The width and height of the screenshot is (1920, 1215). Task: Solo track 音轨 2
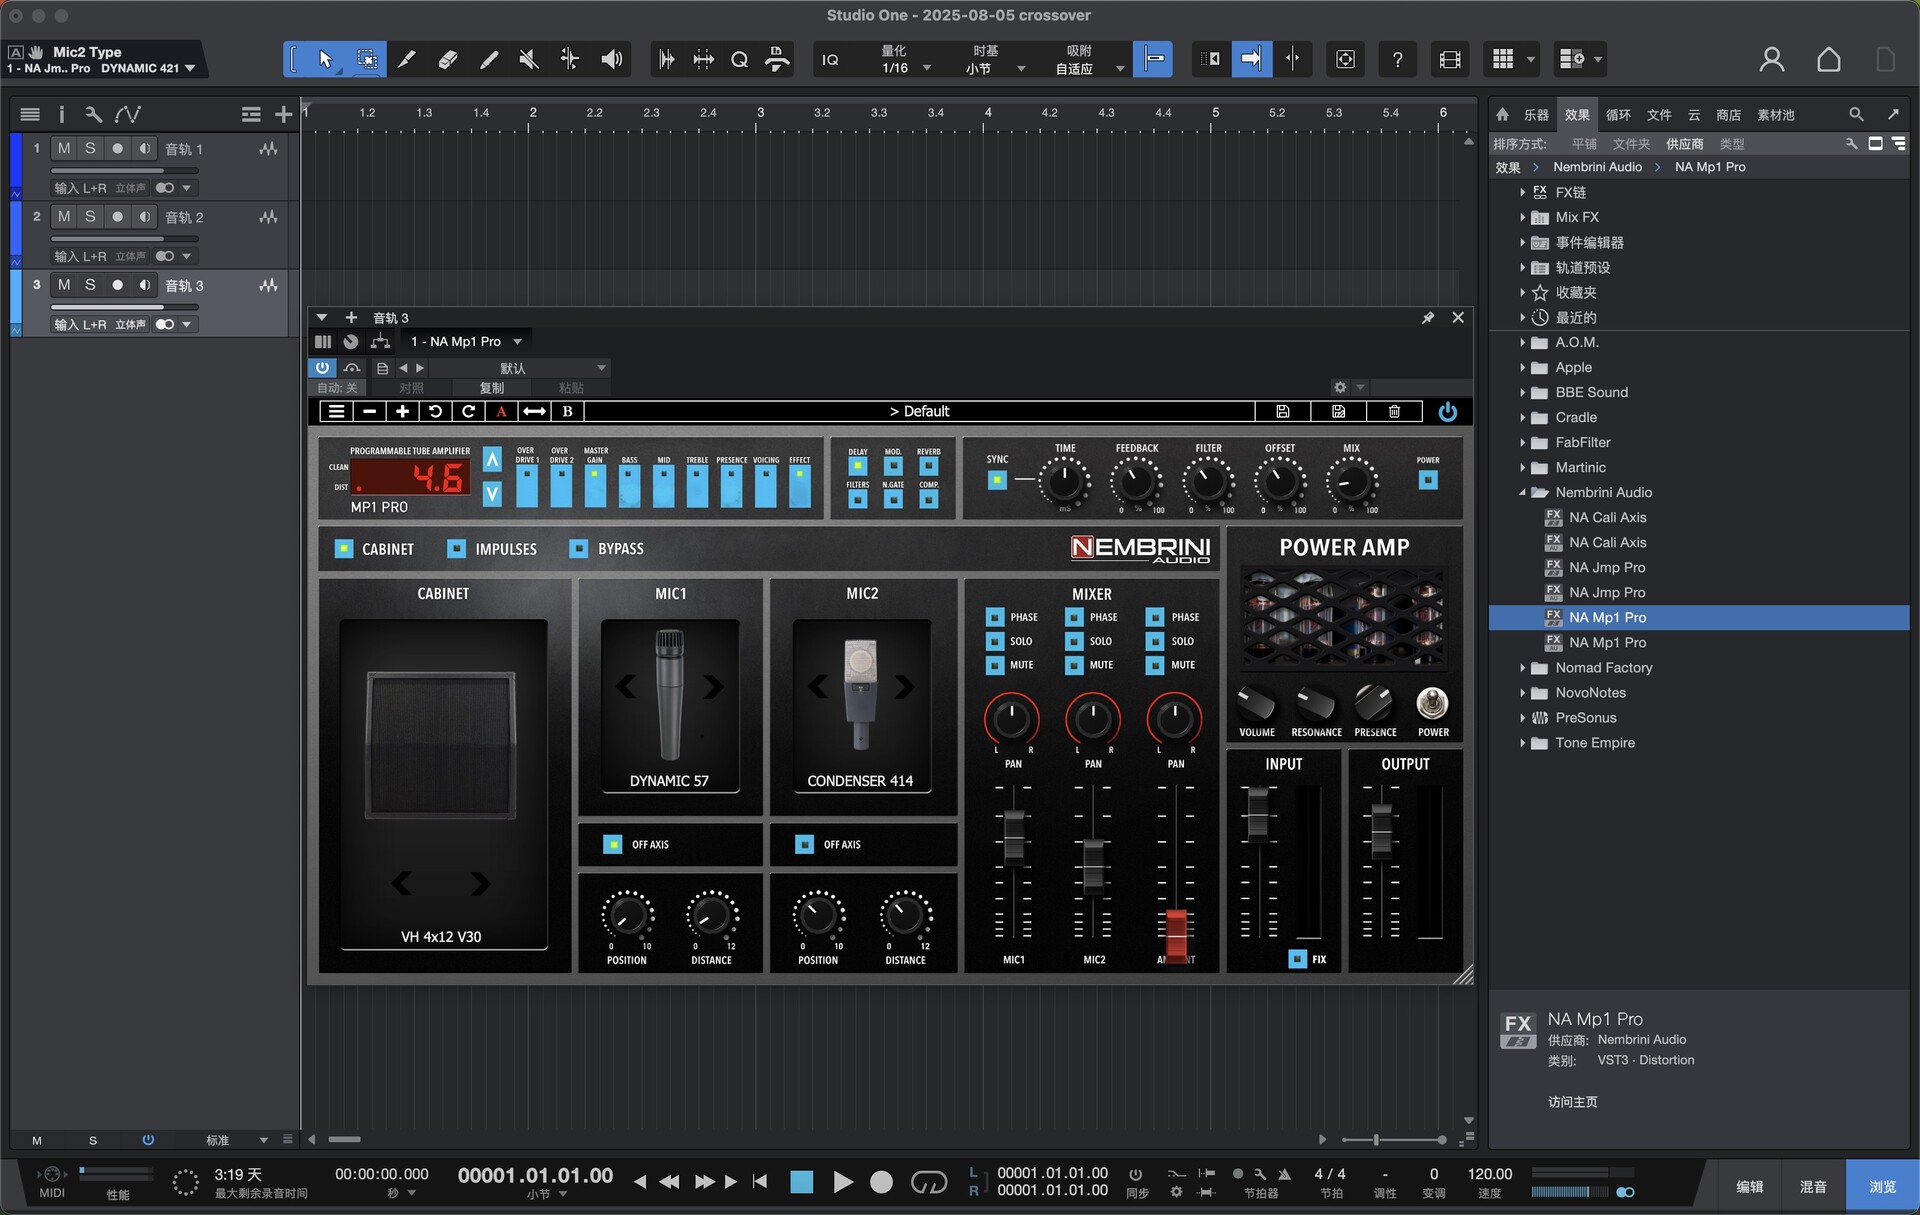click(x=90, y=216)
